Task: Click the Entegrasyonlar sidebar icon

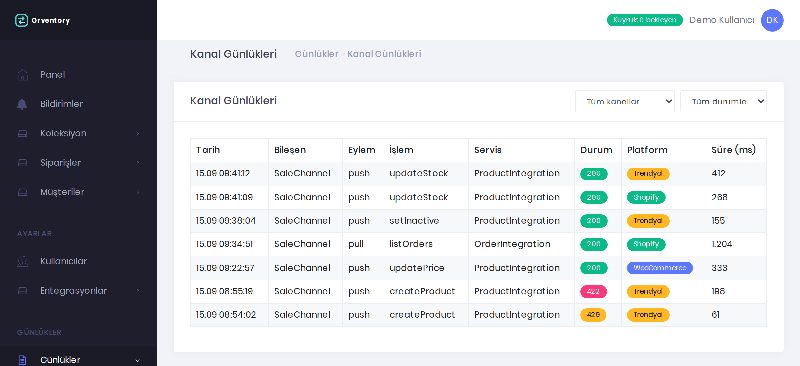Action: (x=22, y=291)
